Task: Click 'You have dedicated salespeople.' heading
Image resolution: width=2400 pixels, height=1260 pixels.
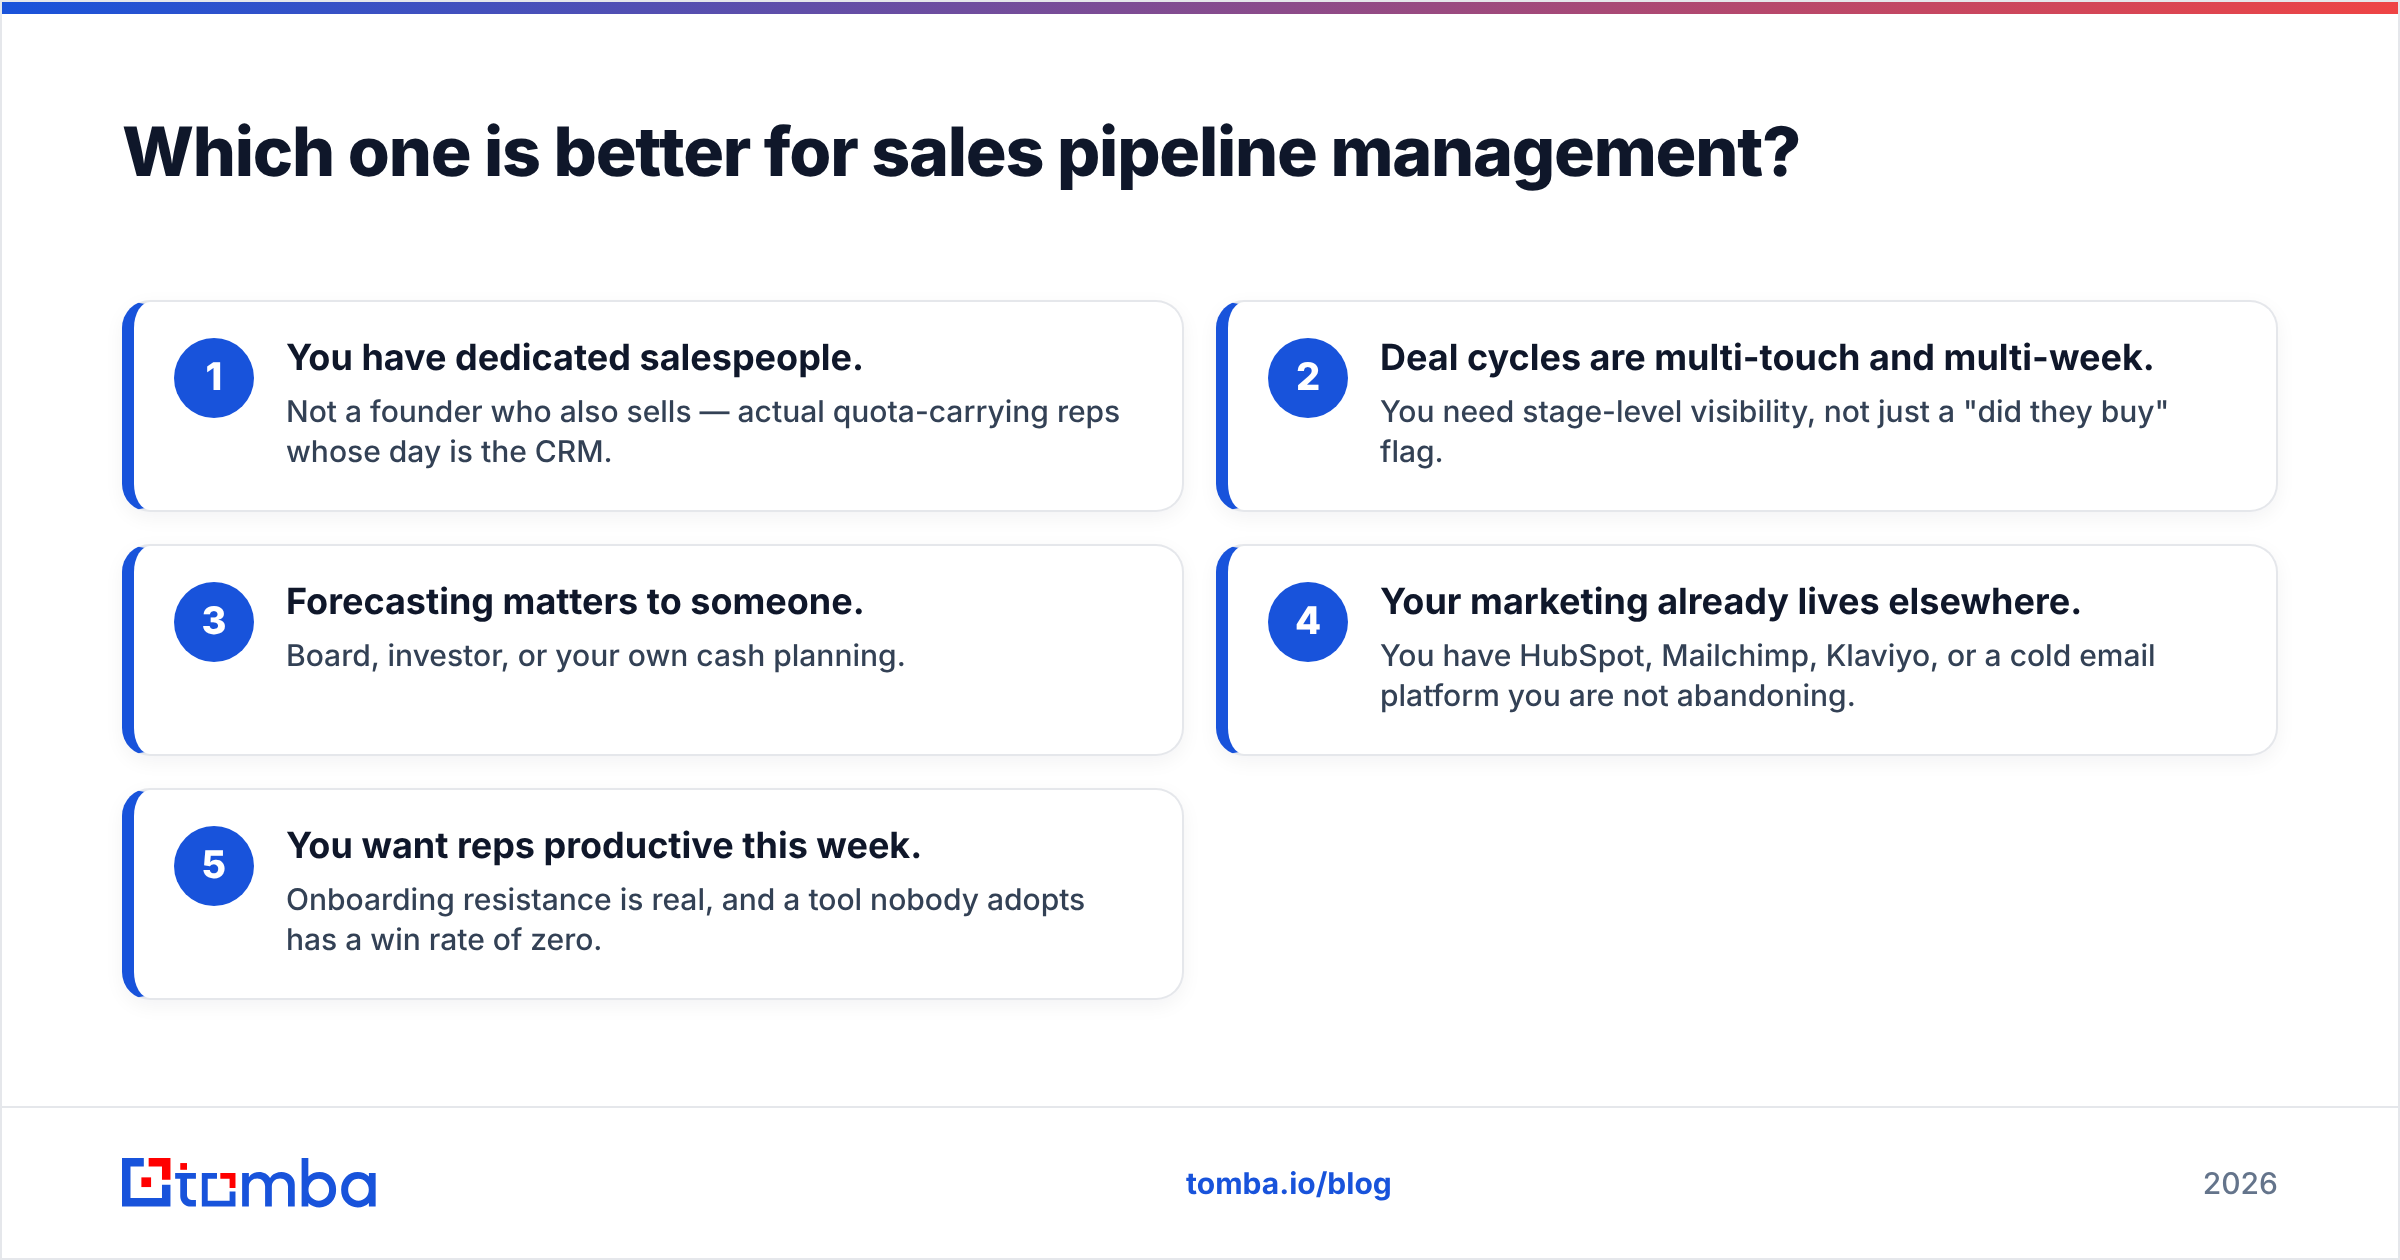Action: coord(574,358)
